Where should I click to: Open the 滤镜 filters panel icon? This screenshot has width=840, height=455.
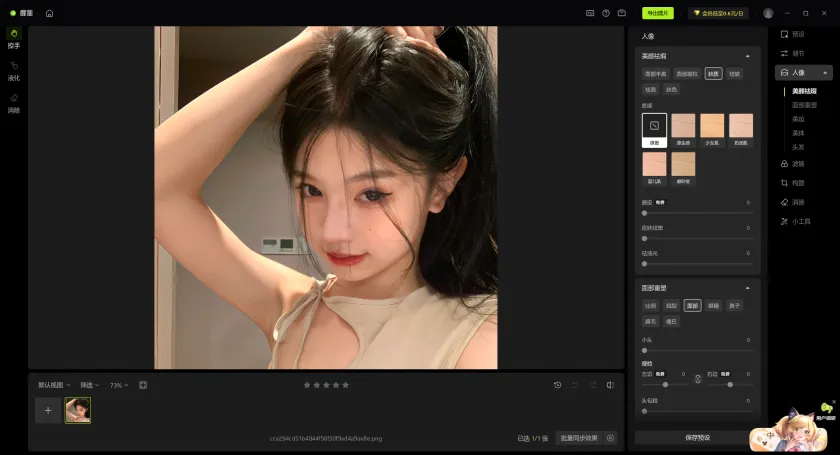pos(784,164)
